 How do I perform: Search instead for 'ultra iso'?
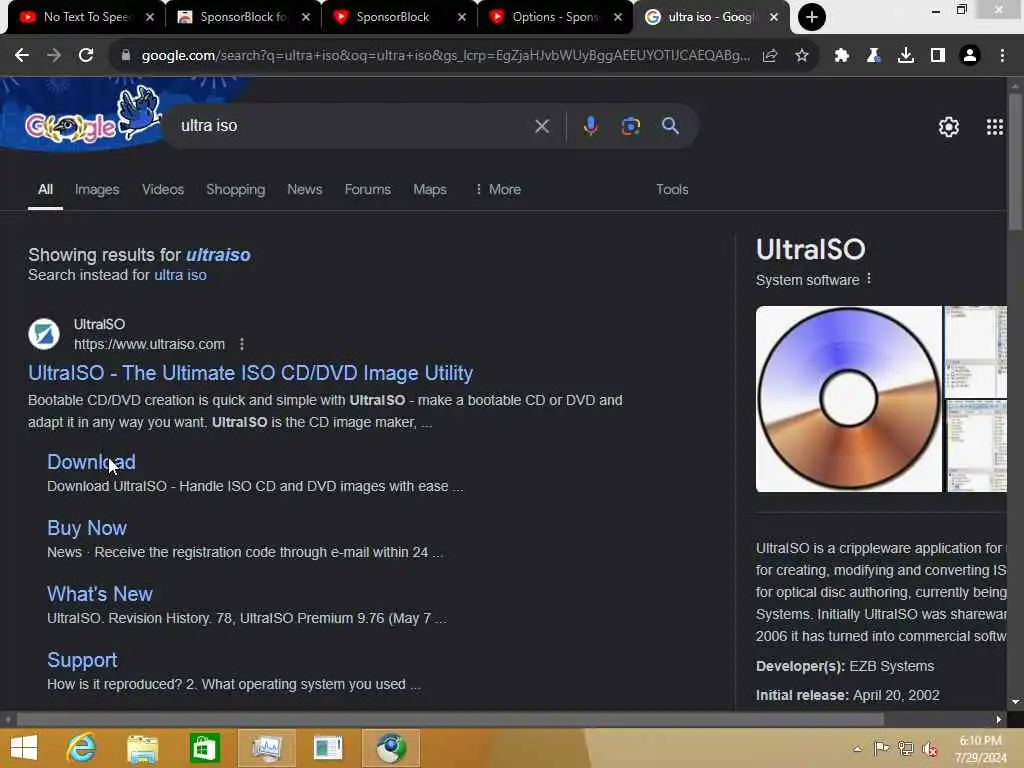[180, 275]
